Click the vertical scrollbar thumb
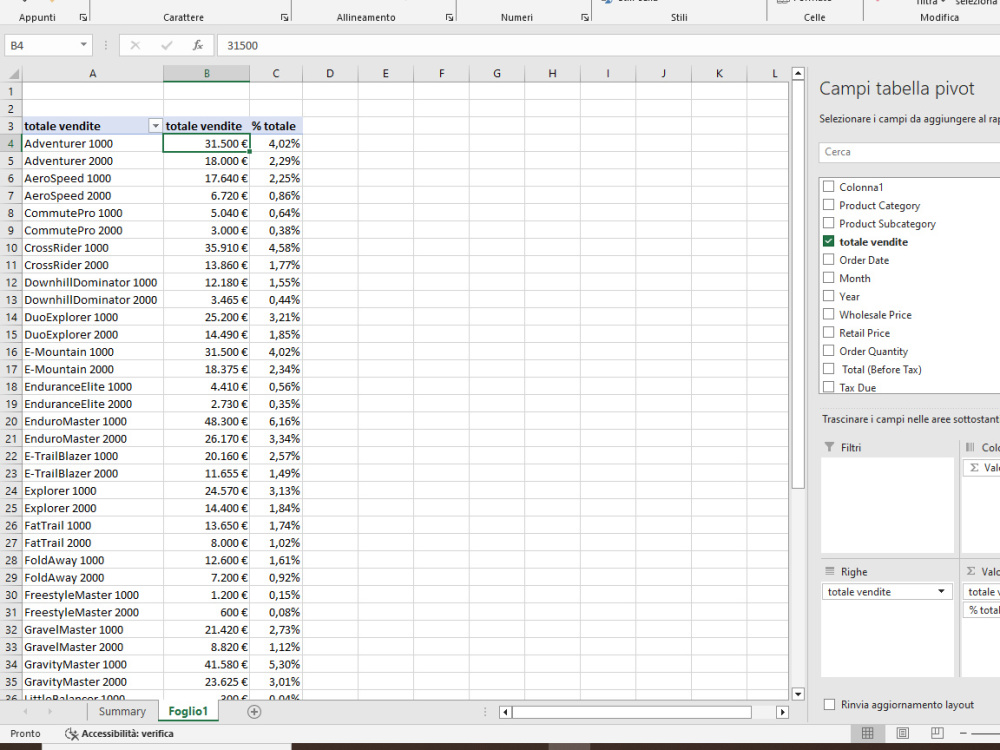This screenshot has width=1000, height=750. click(798, 285)
